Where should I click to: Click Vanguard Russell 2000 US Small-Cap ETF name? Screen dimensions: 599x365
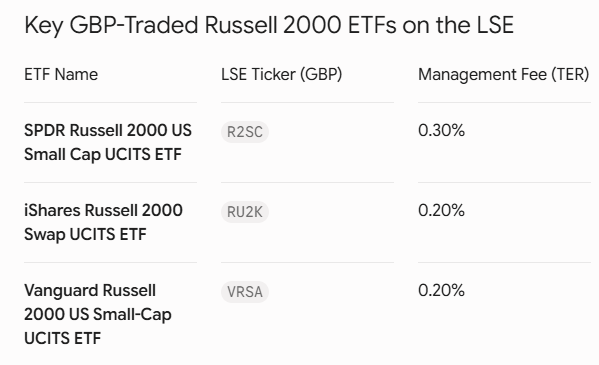[x=98, y=314]
